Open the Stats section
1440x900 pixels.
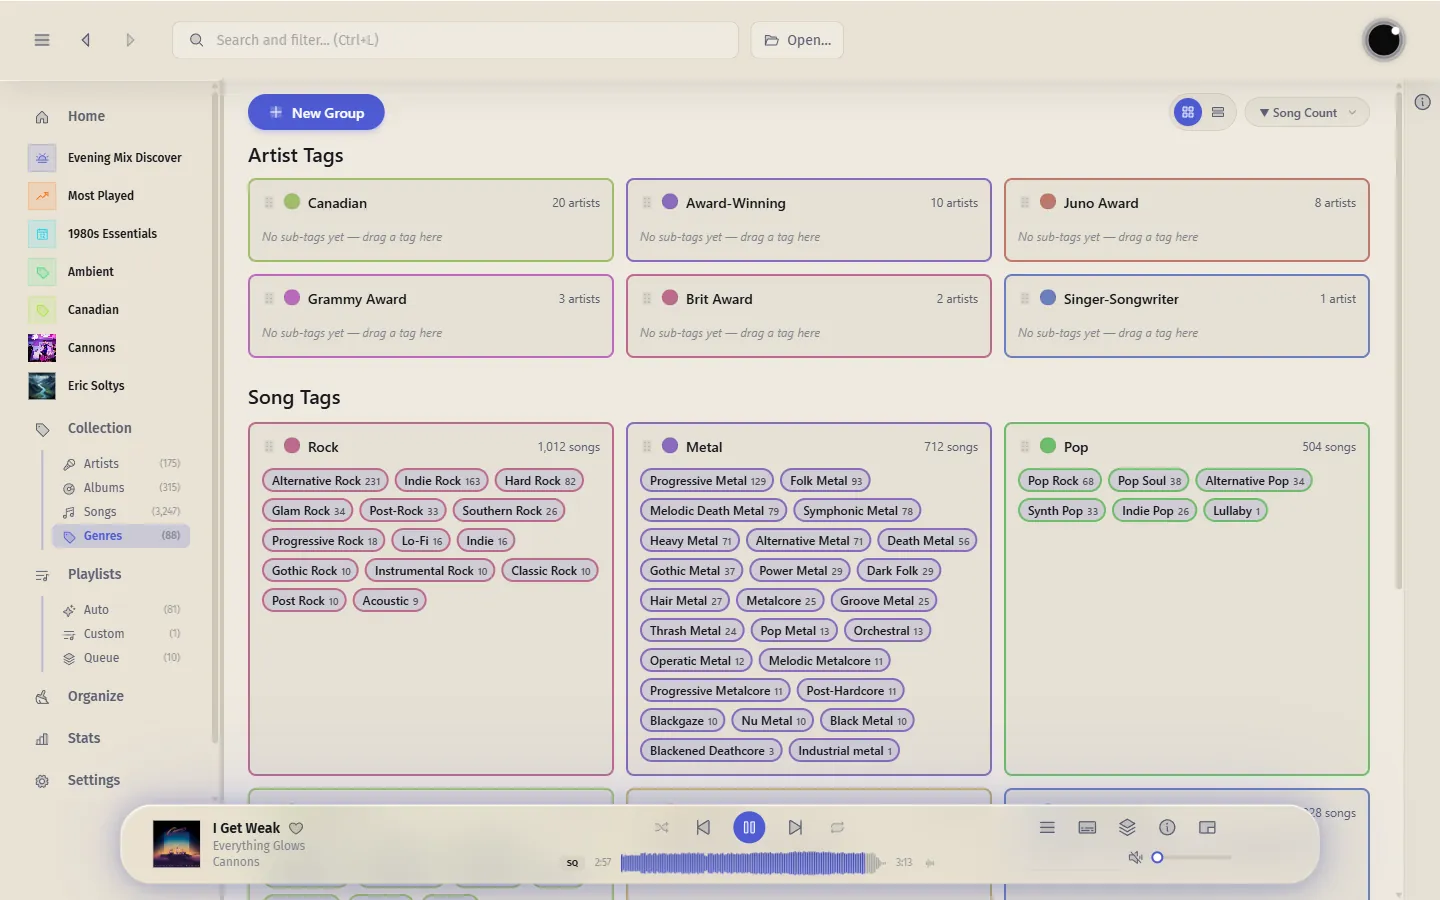tap(84, 738)
